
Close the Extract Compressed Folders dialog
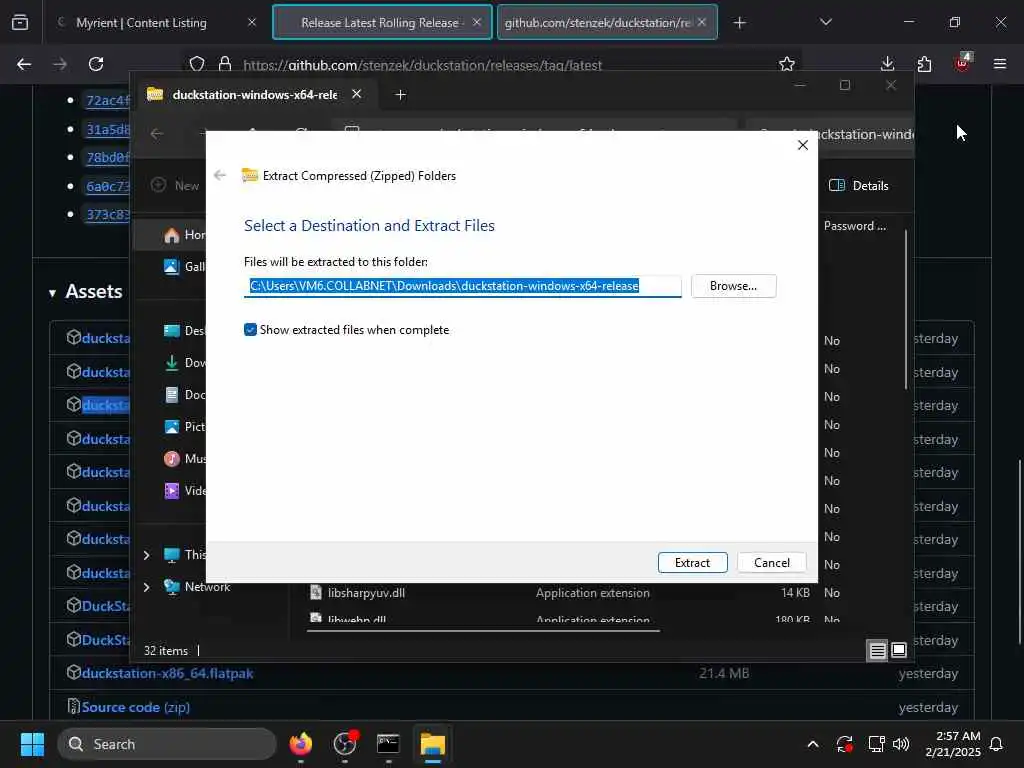803,145
